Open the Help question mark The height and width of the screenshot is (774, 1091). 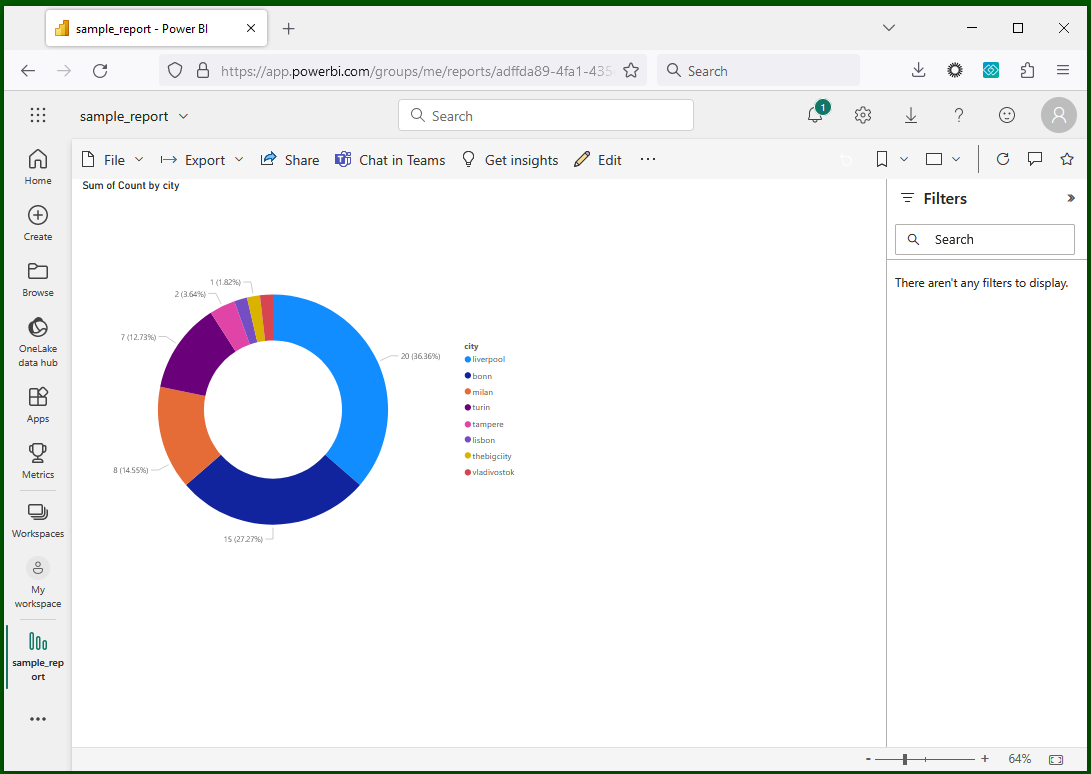(x=959, y=116)
